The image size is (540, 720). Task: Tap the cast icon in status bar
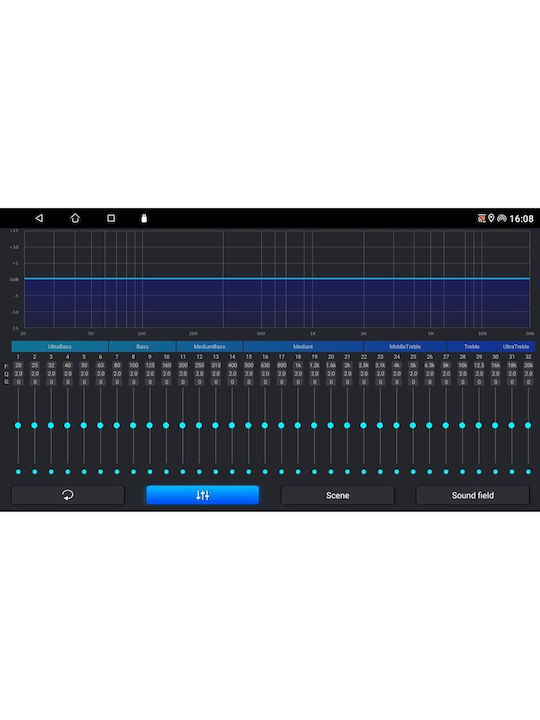pyautogui.click(x=482, y=218)
